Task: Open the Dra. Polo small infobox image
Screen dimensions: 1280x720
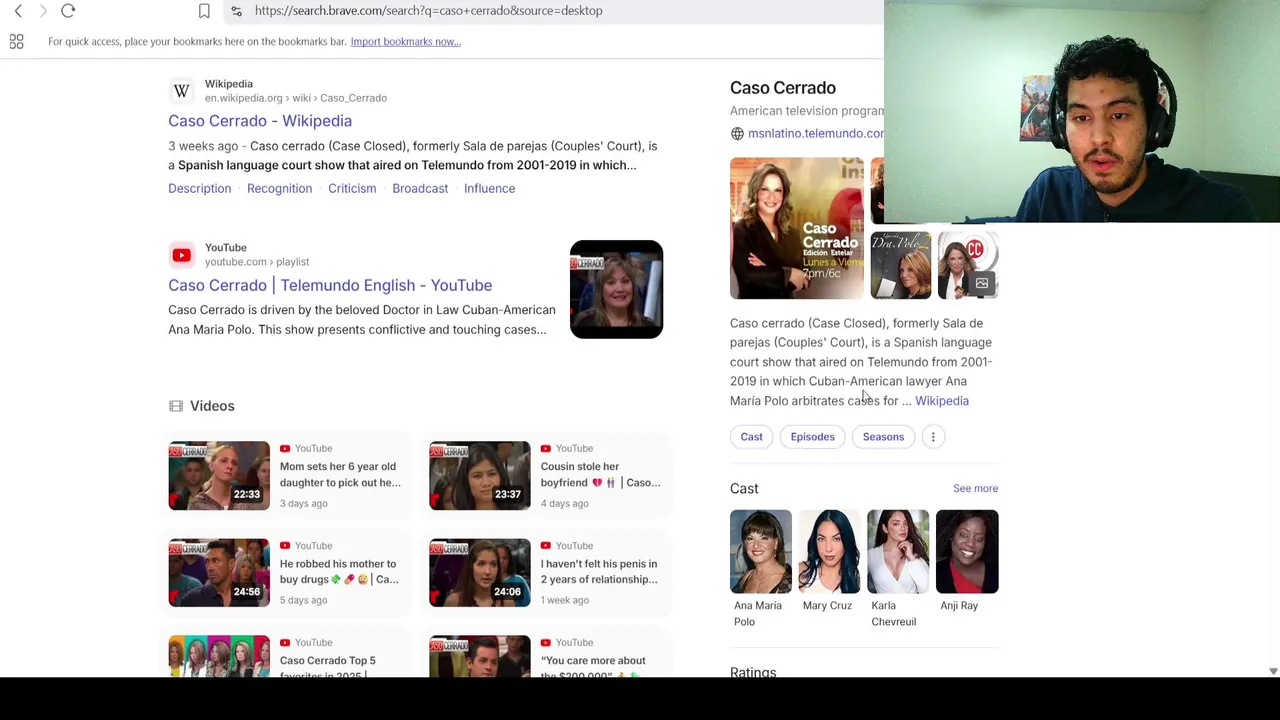Action: tap(900, 266)
